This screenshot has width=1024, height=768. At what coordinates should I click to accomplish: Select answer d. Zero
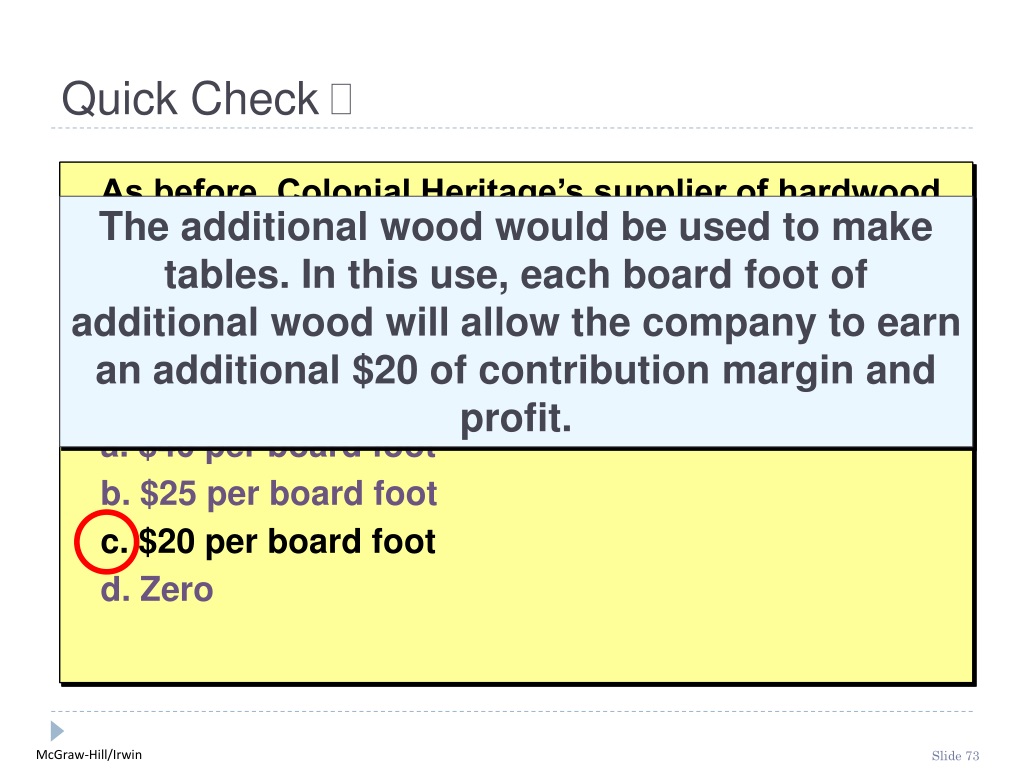(157, 590)
